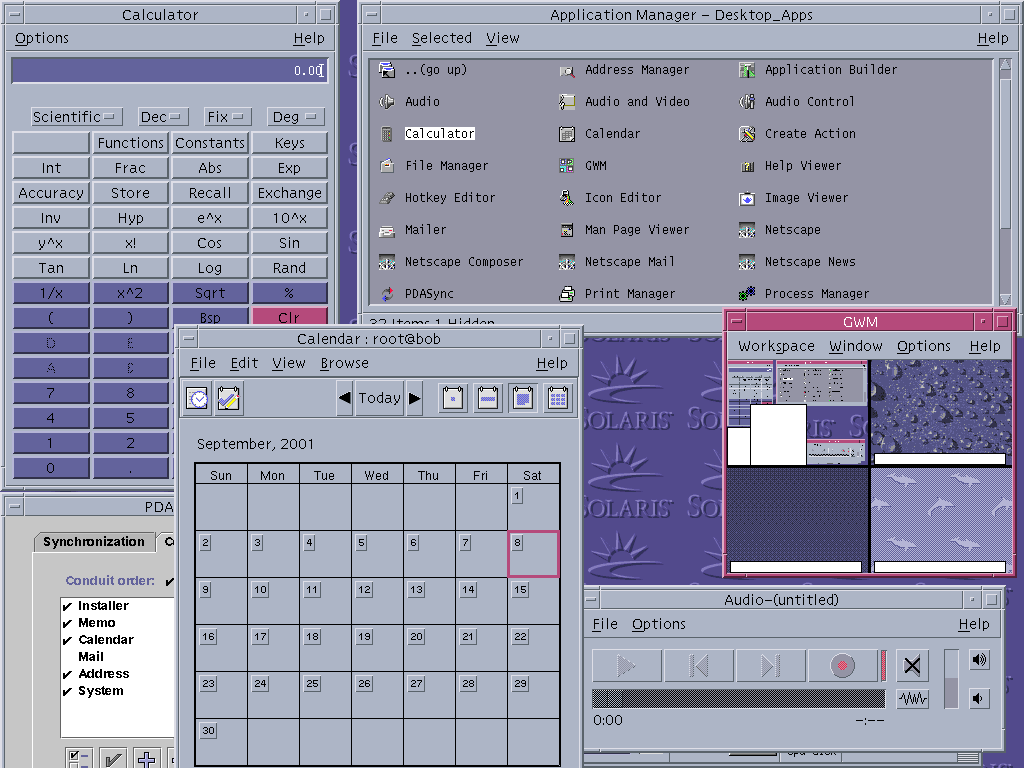Select Process Manager icon in Application Manager

click(747, 294)
